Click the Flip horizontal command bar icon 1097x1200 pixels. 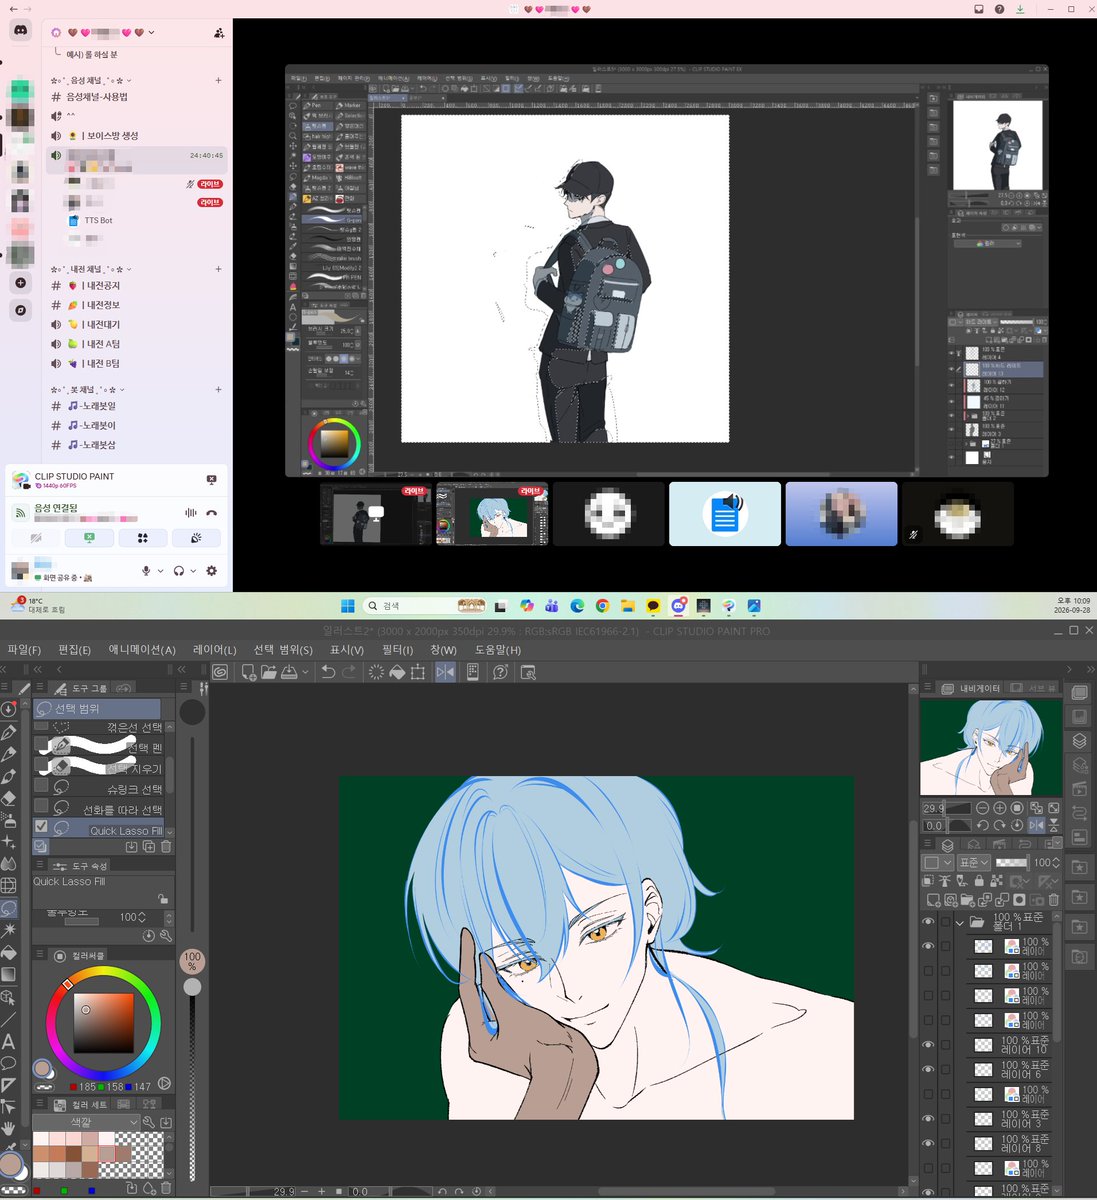point(445,672)
